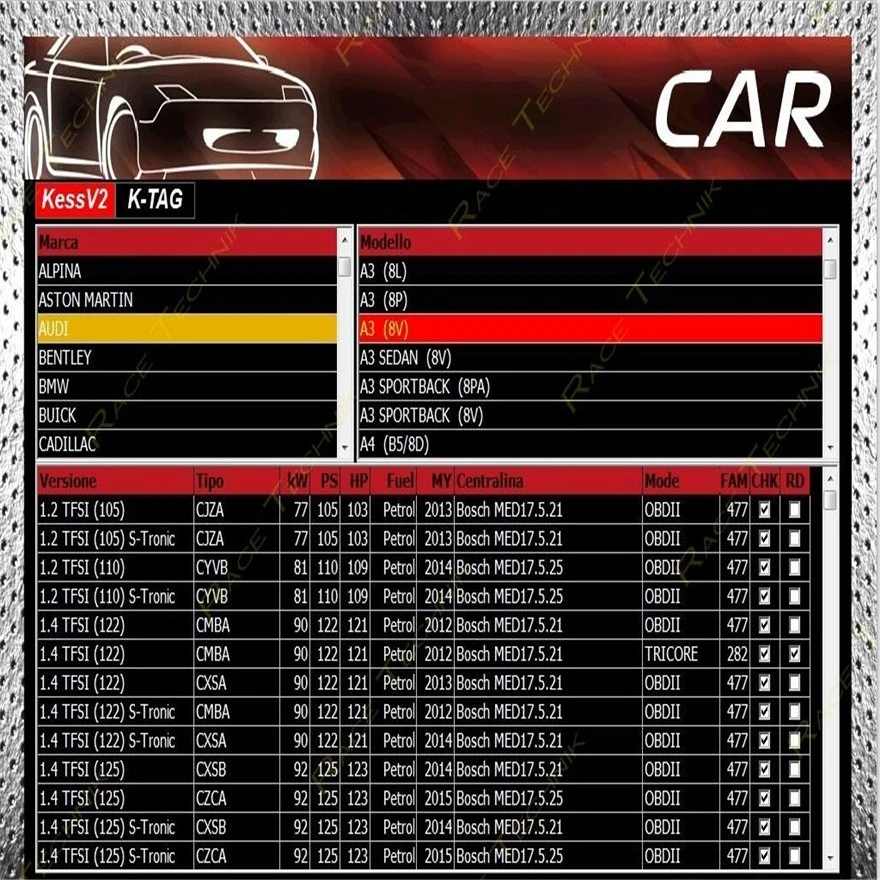Sort by the CHK column header

click(x=765, y=481)
